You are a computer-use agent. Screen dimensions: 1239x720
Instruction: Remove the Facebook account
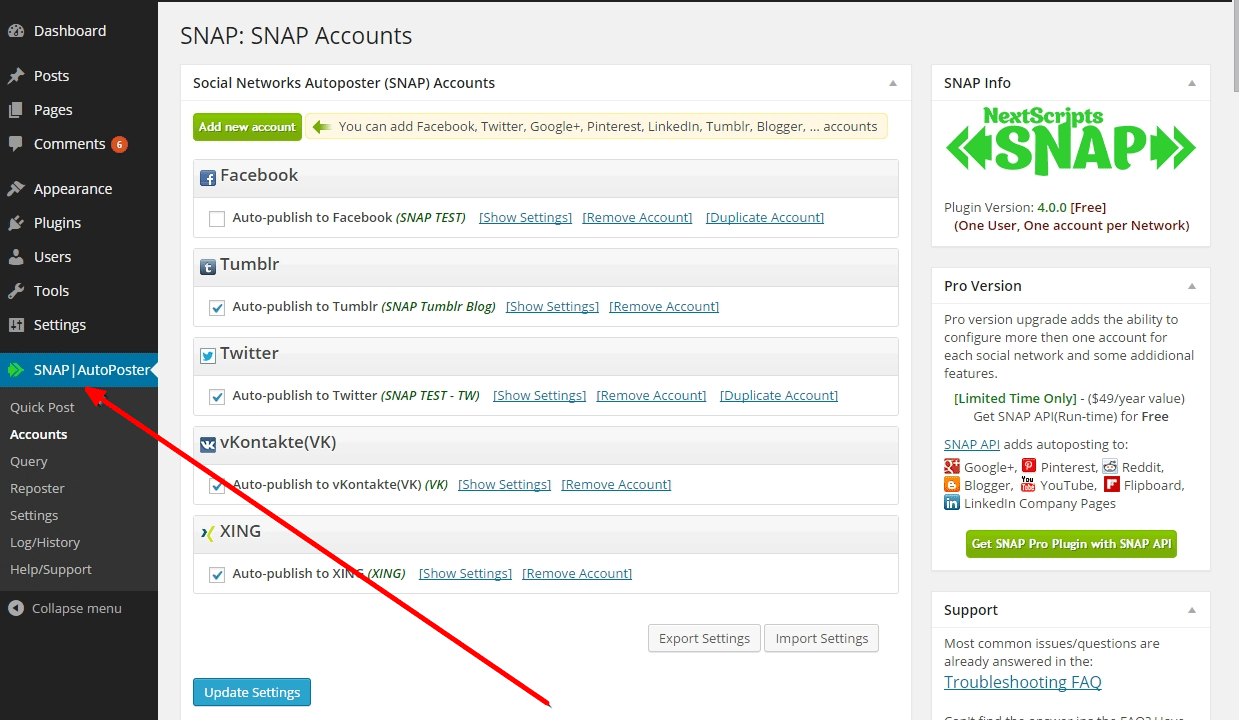pyautogui.click(x=638, y=217)
